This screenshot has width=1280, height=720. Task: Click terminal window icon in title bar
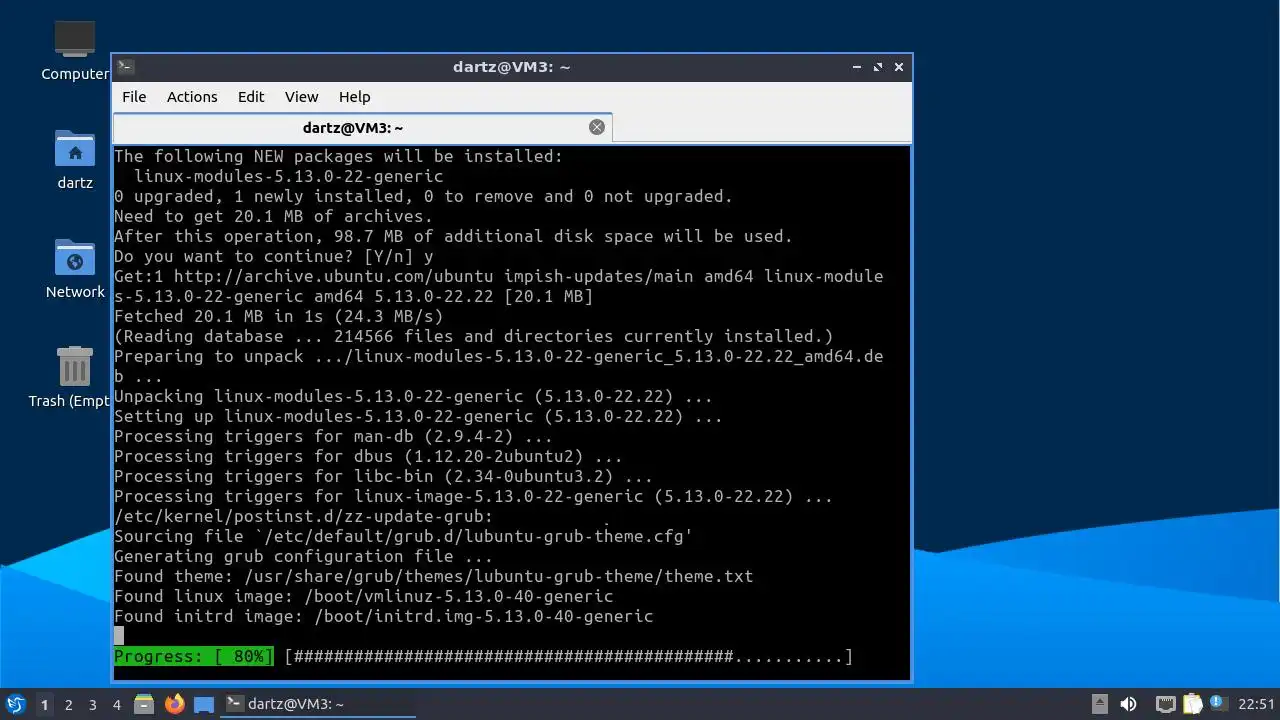pos(125,67)
